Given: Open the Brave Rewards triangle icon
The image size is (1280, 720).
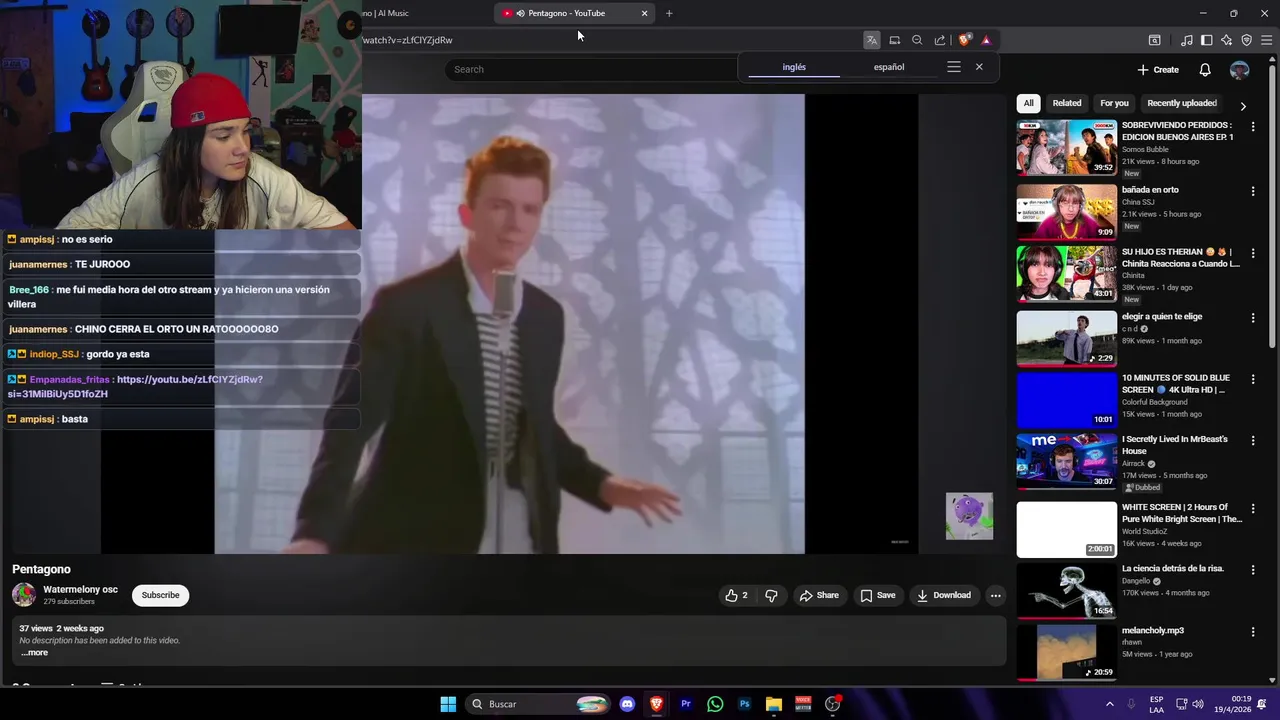Looking at the screenshot, I should click(x=986, y=40).
